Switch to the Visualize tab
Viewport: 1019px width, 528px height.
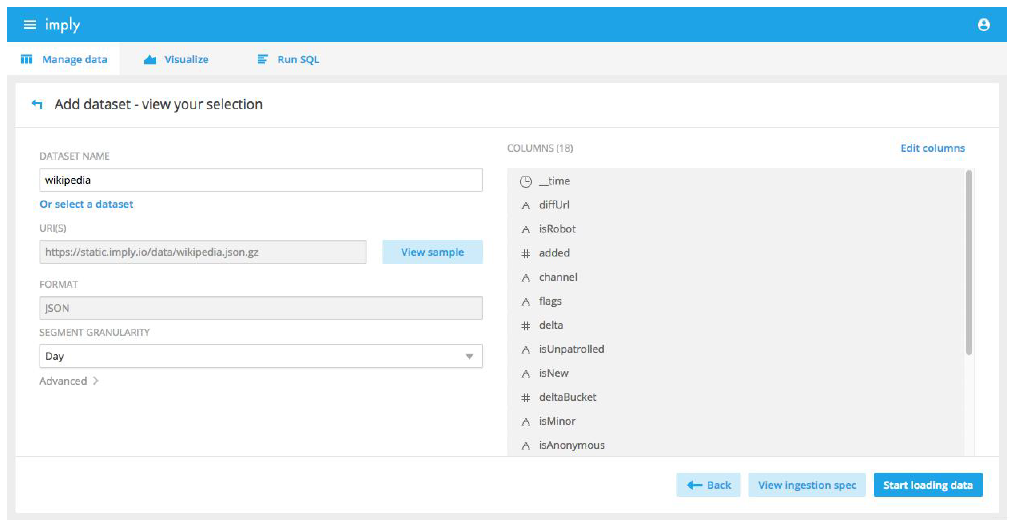tap(176, 60)
